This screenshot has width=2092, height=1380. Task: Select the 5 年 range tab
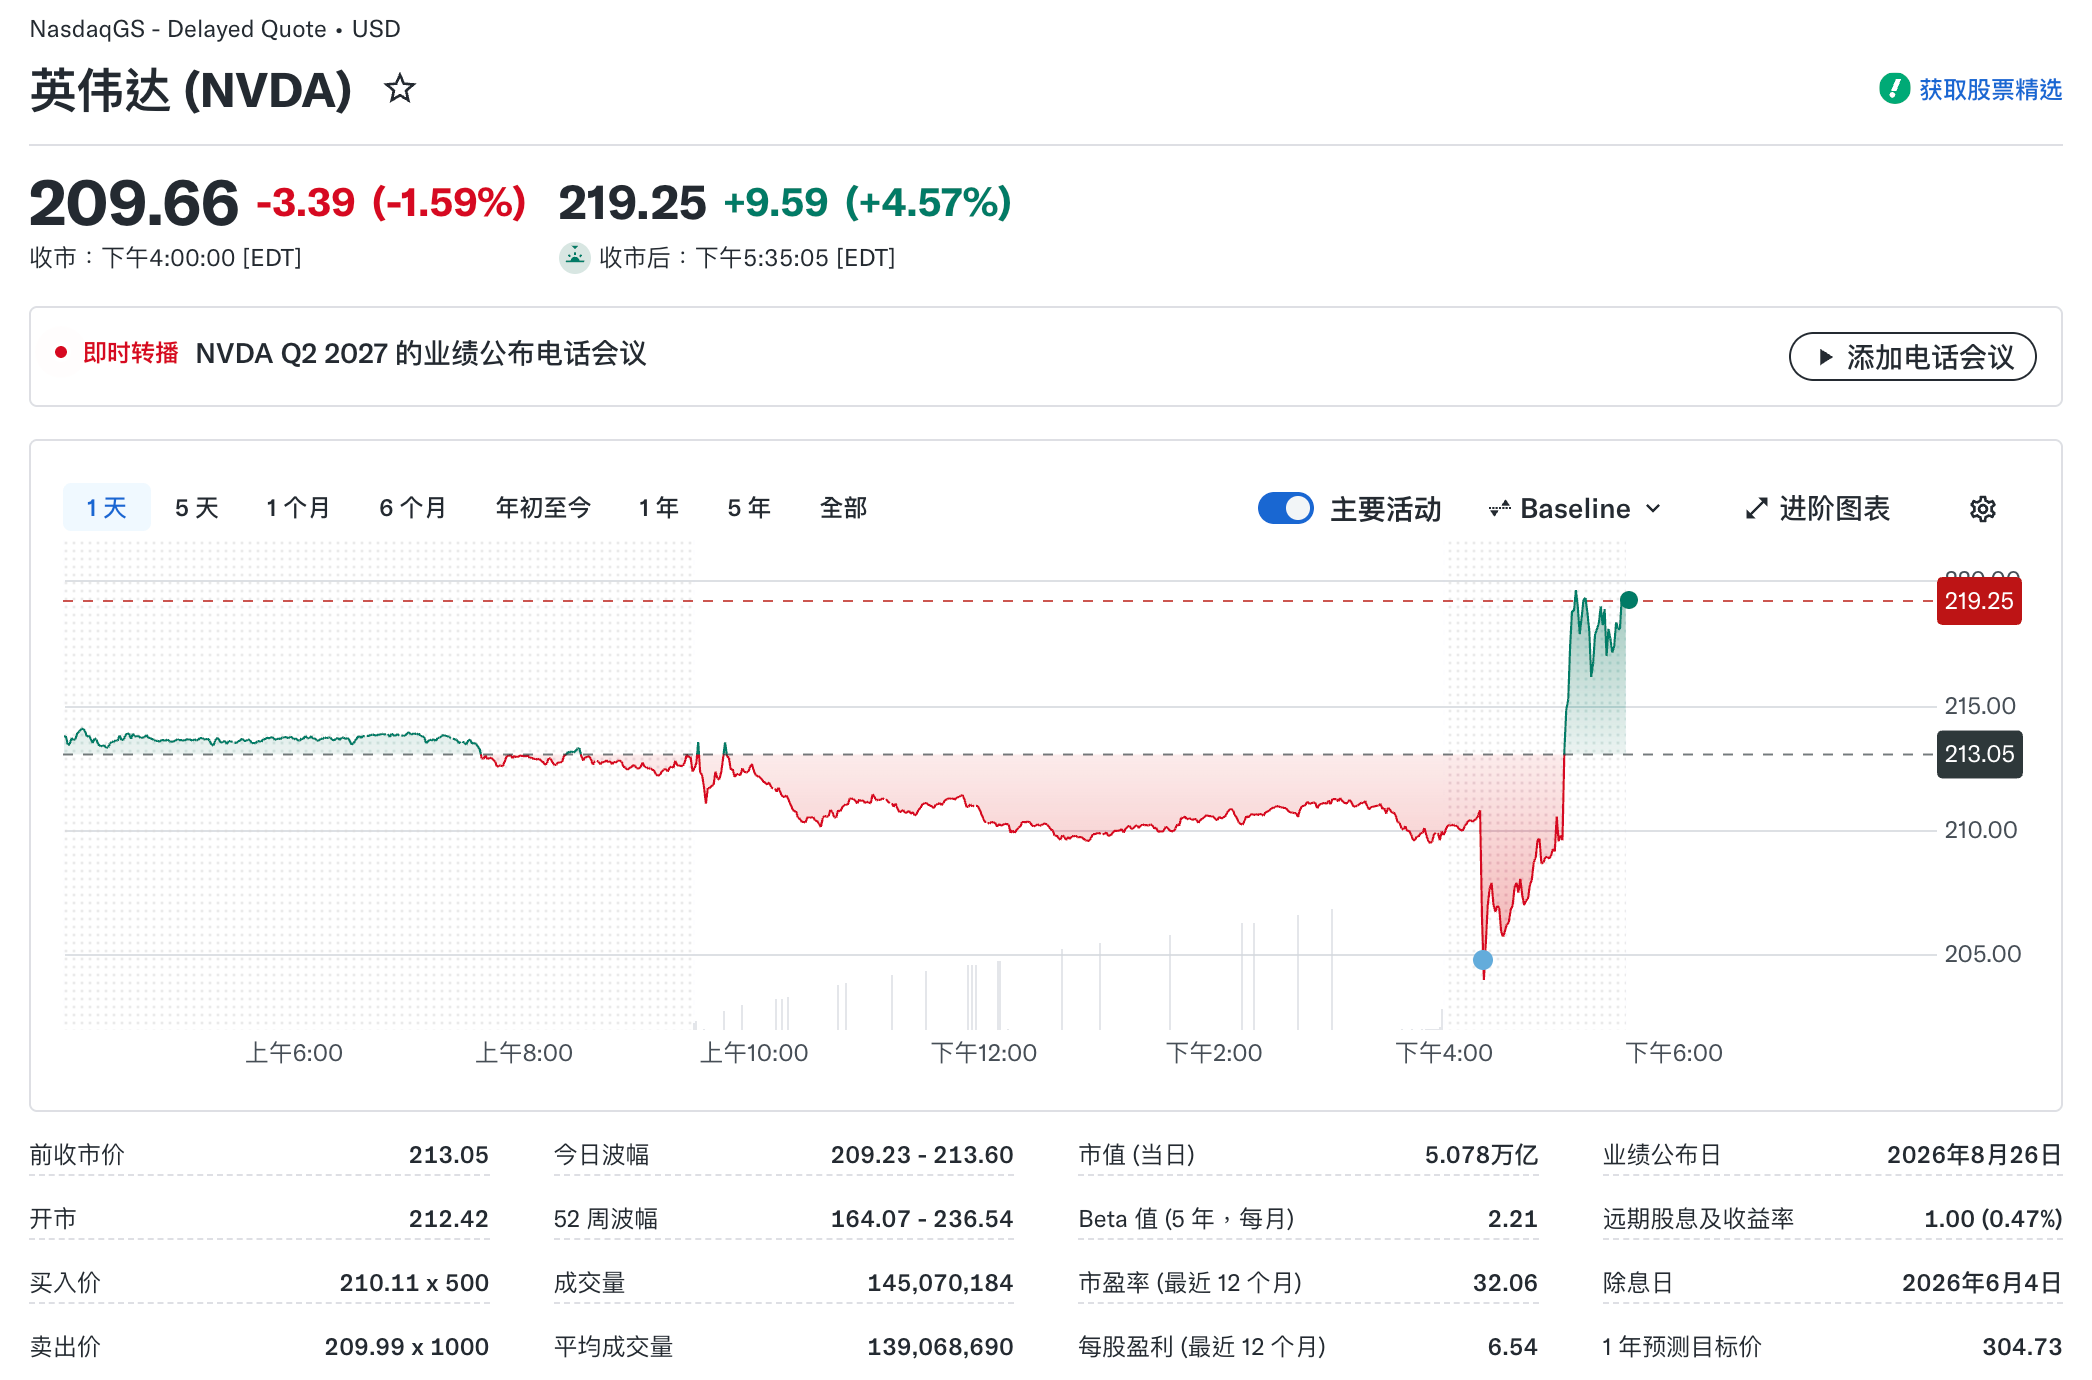[x=748, y=508]
